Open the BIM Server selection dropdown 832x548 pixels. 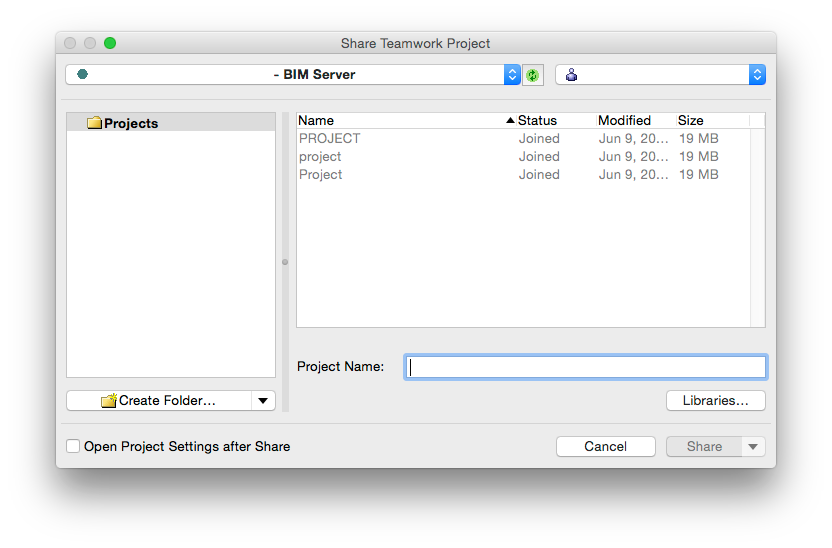click(292, 75)
